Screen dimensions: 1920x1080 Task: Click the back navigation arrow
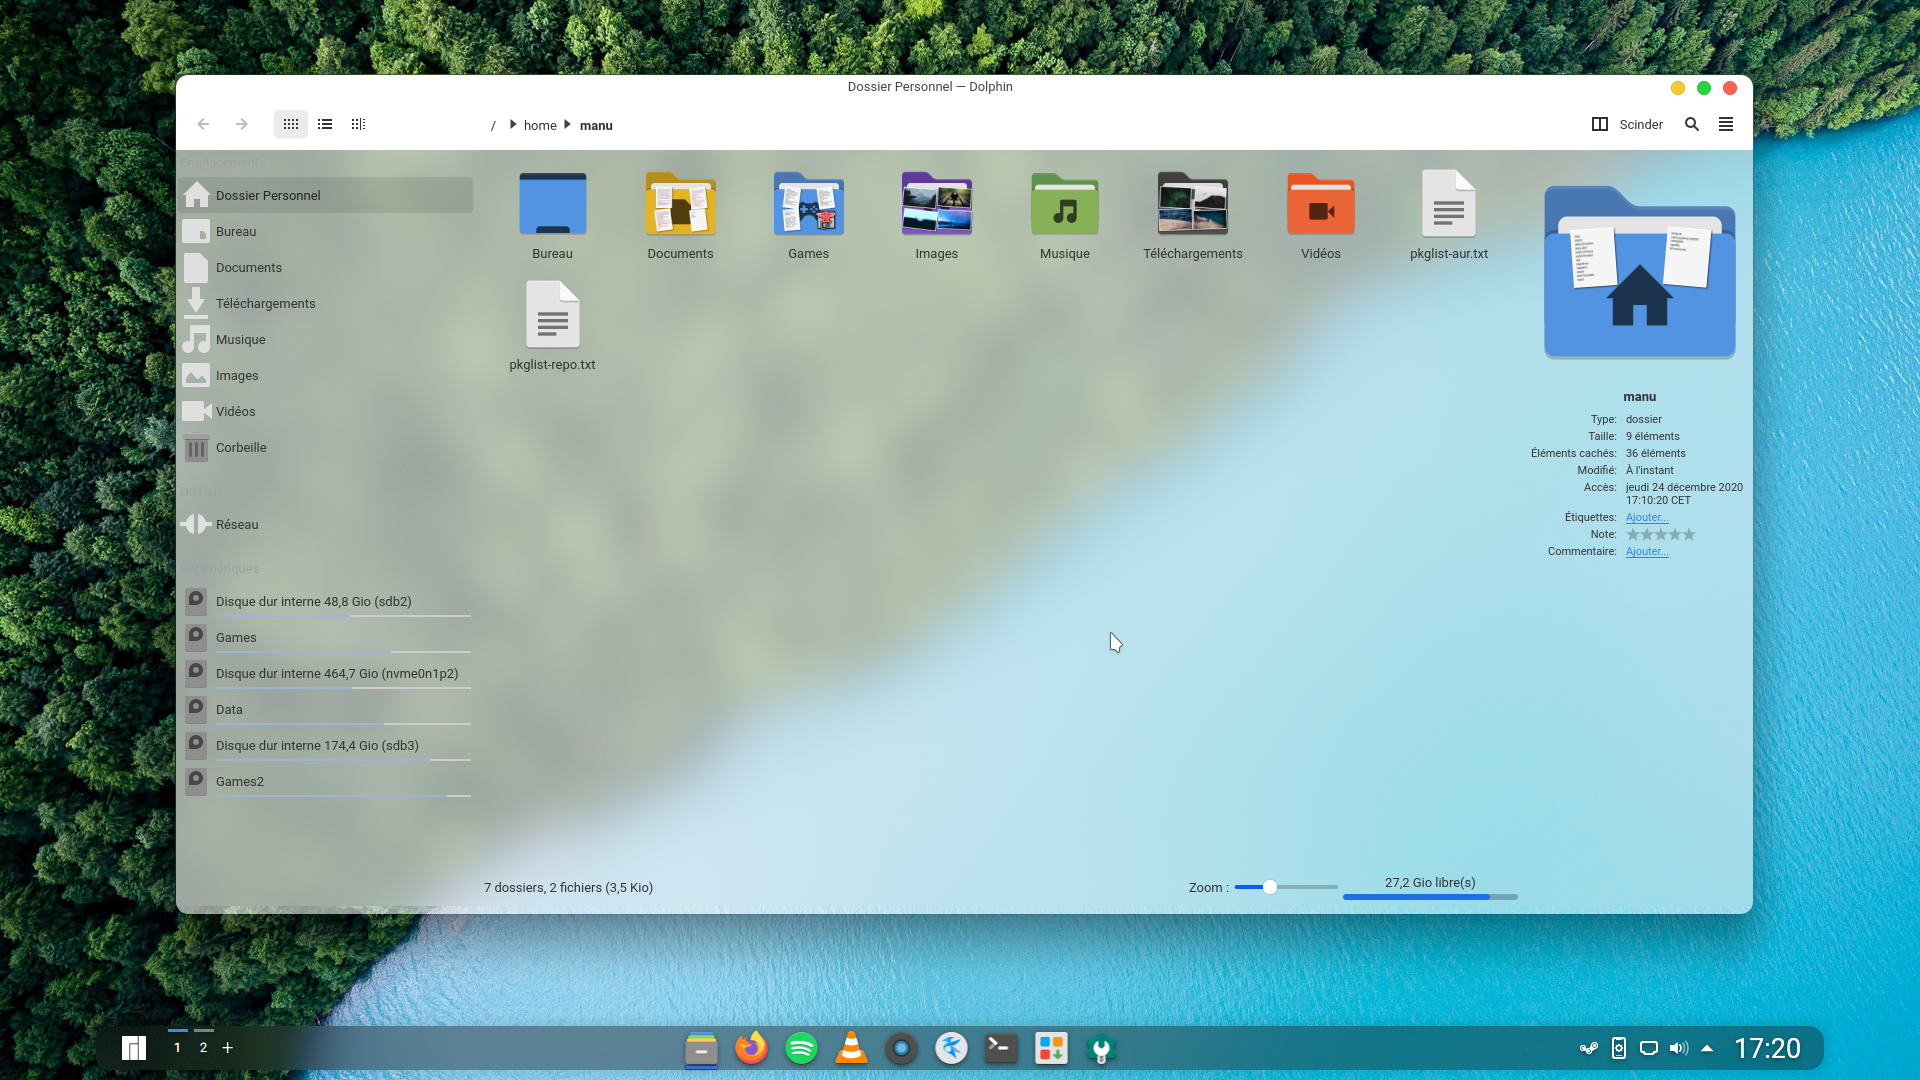click(x=203, y=124)
